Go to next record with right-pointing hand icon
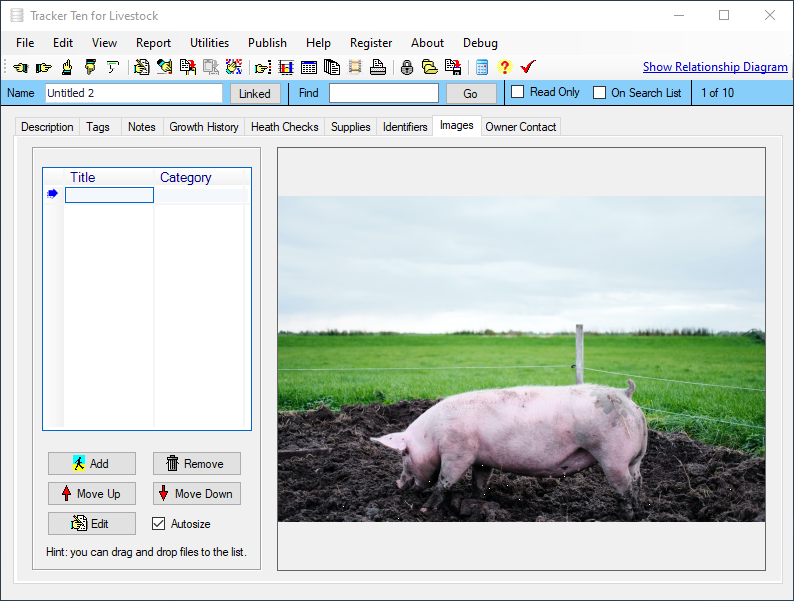This screenshot has height=601, width=794. tap(44, 67)
